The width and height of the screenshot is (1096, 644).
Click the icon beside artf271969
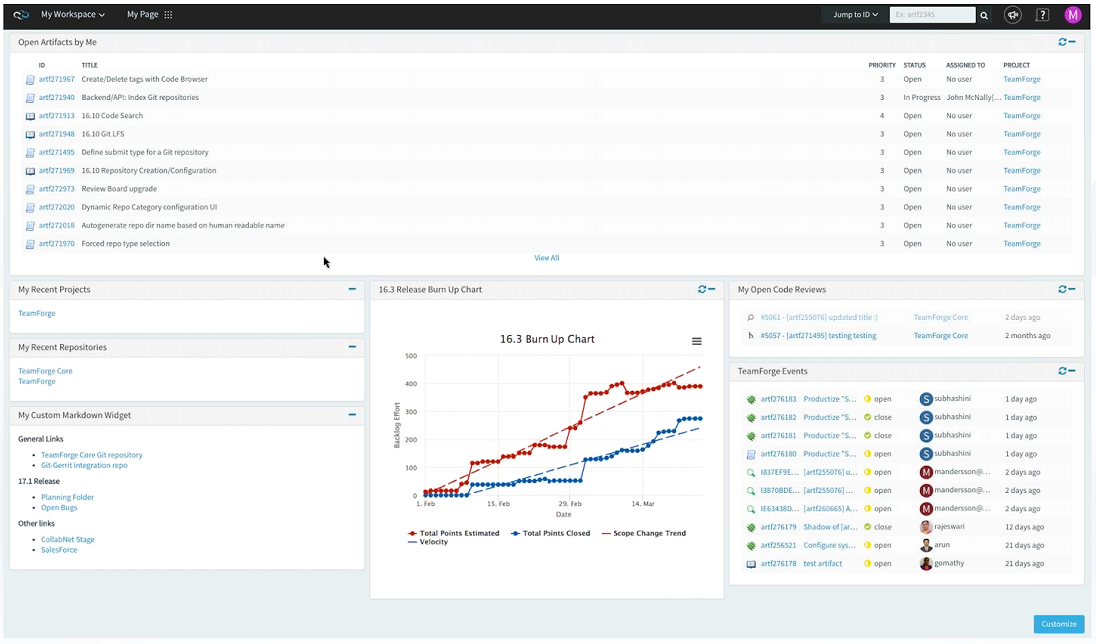point(30,171)
